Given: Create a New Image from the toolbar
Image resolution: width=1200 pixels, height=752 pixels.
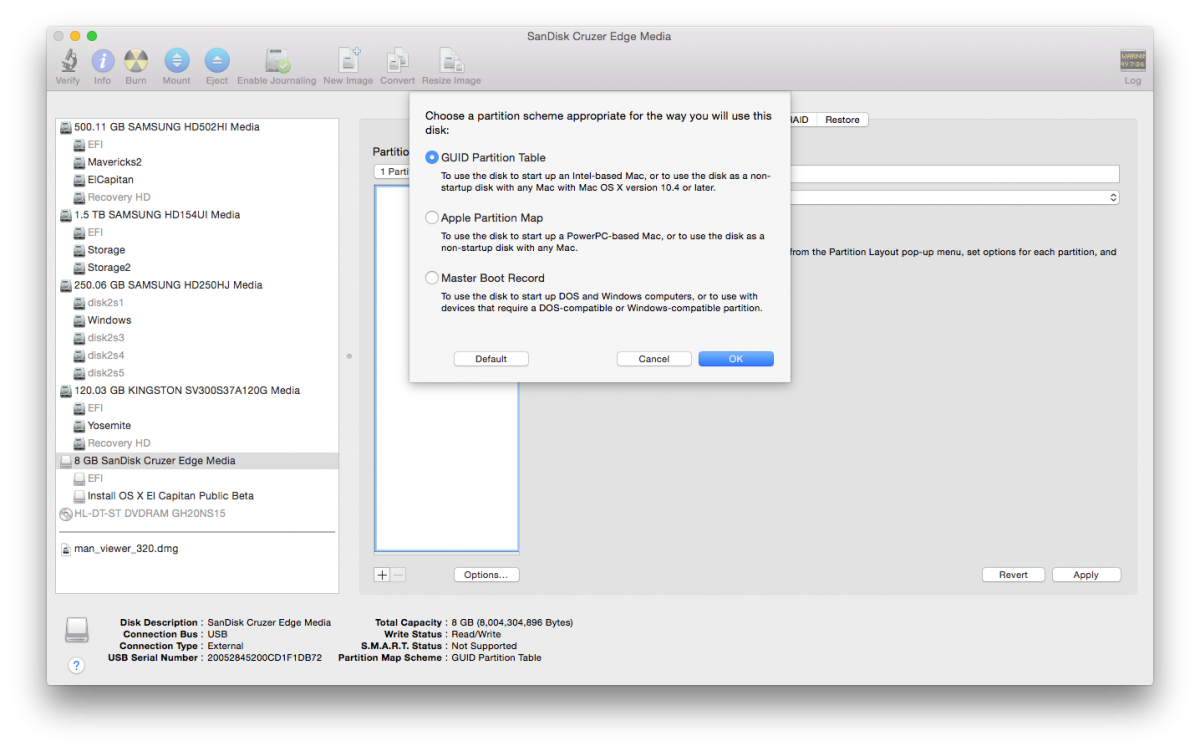Looking at the screenshot, I should (348, 61).
